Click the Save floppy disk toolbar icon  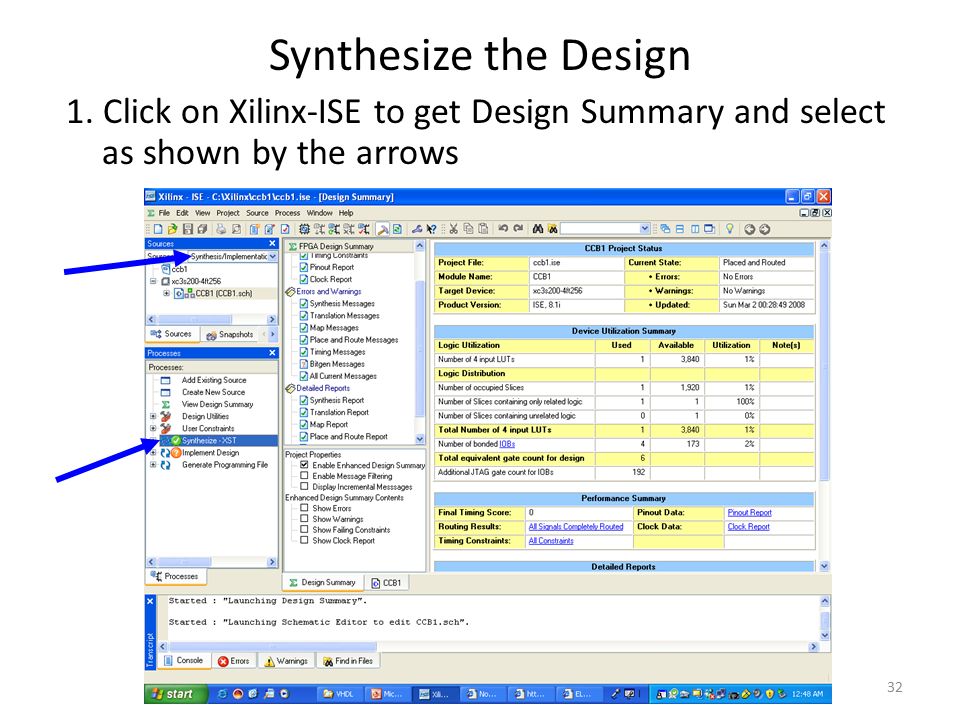click(187, 229)
